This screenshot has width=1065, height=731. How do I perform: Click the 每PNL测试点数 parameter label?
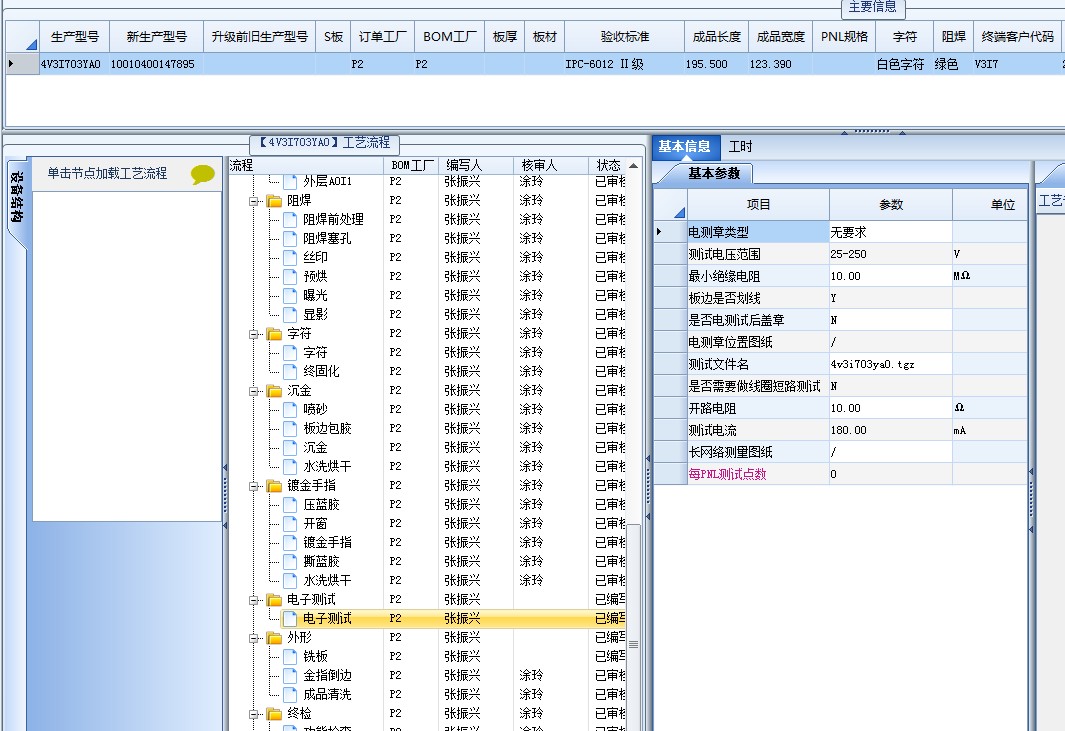pyautogui.click(x=727, y=474)
